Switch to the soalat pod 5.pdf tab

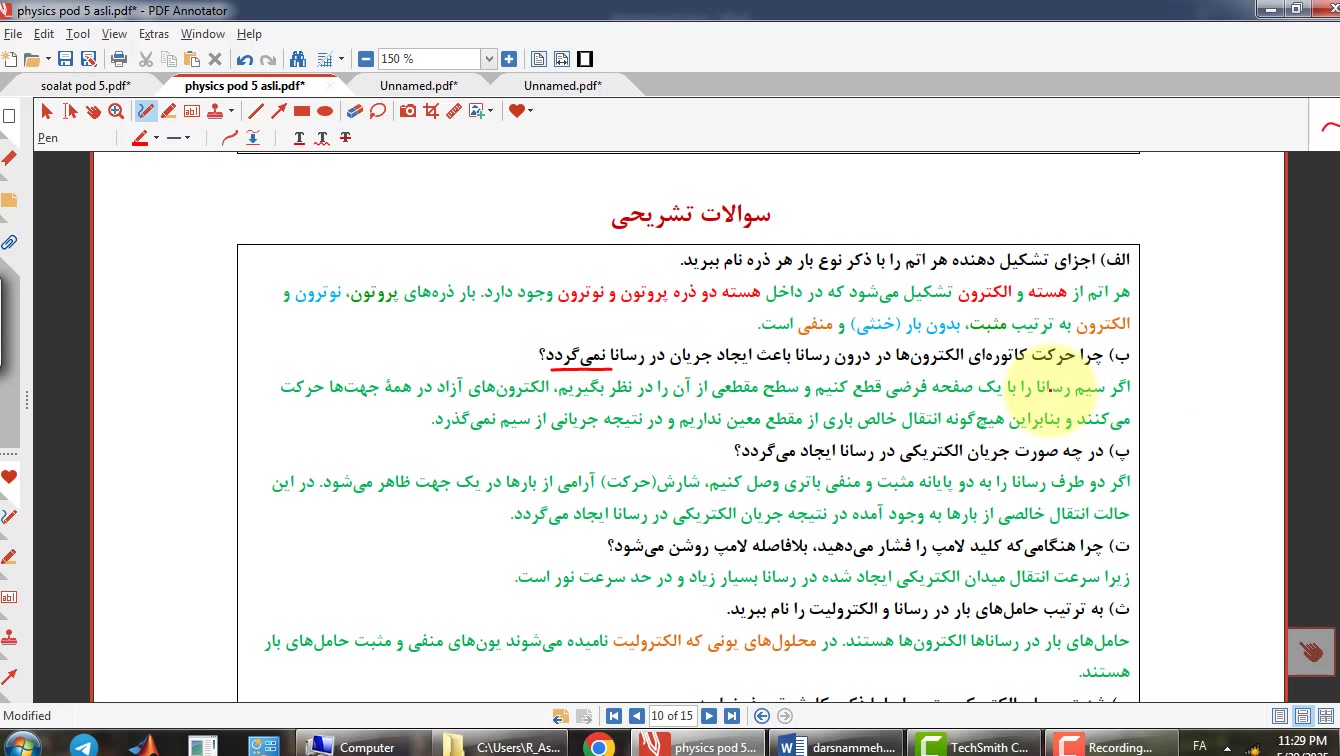click(85, 86)
